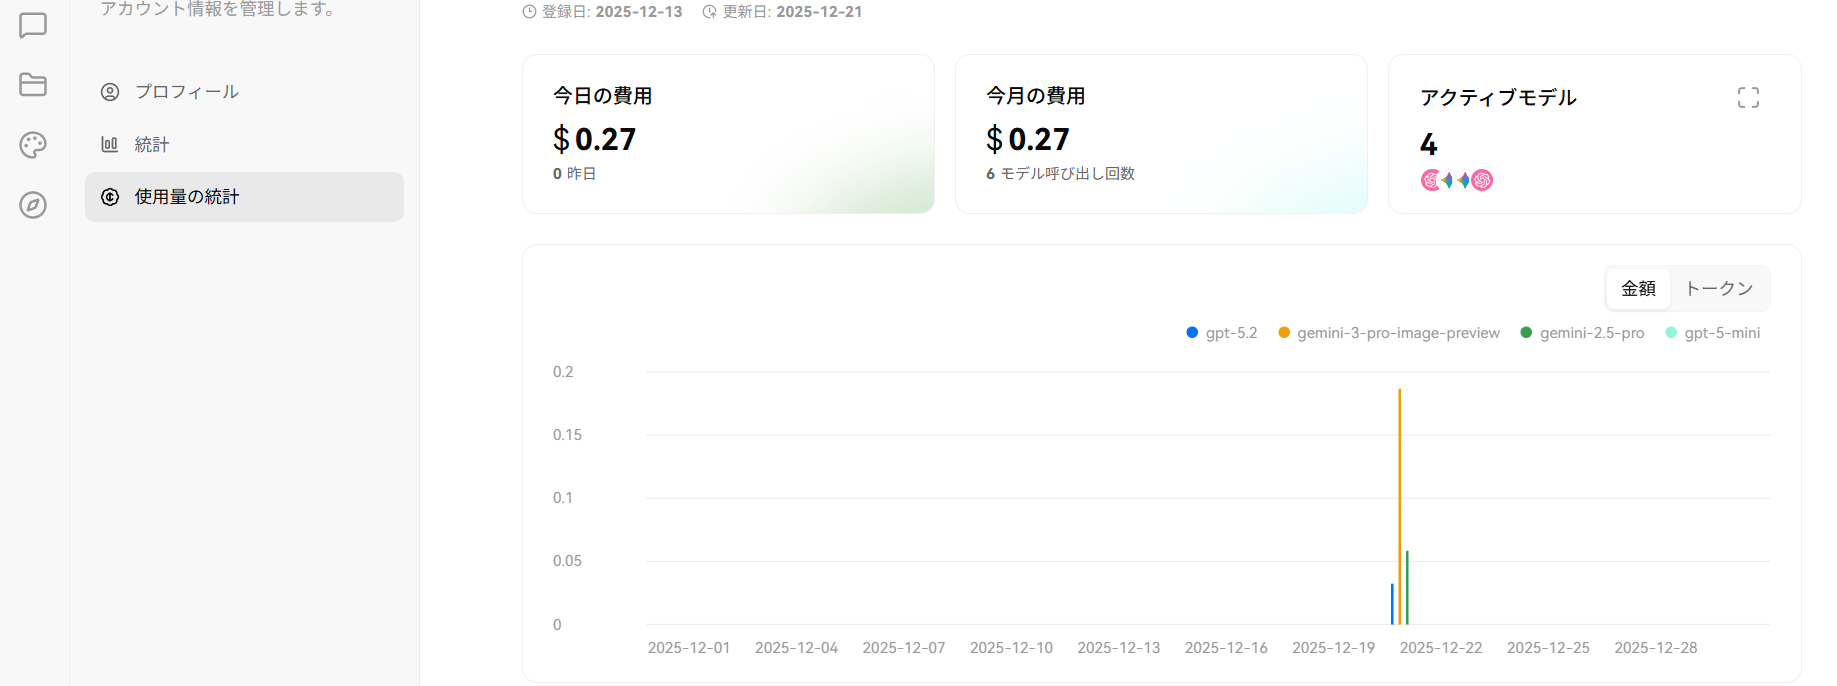The width and height of the screenshot is (1837, 686).
Task: Click the アクティブモデル count 4
Action: (x=1429, y=145)
